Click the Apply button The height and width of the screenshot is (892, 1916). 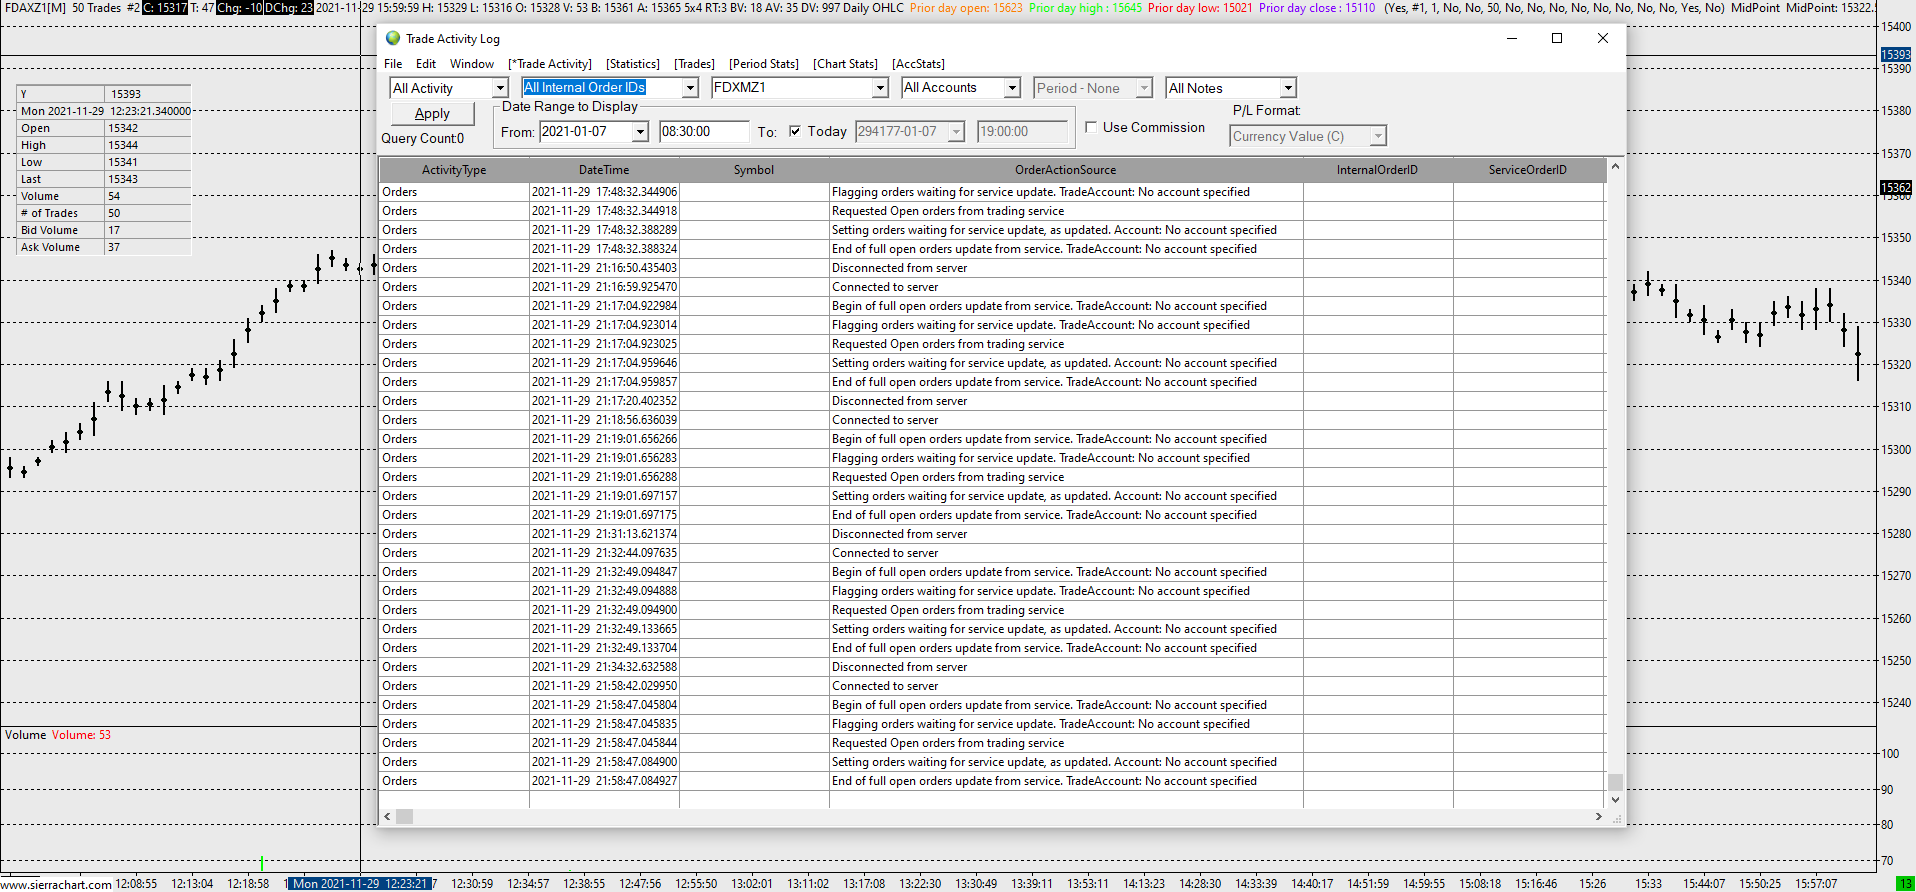pos(432,114)
